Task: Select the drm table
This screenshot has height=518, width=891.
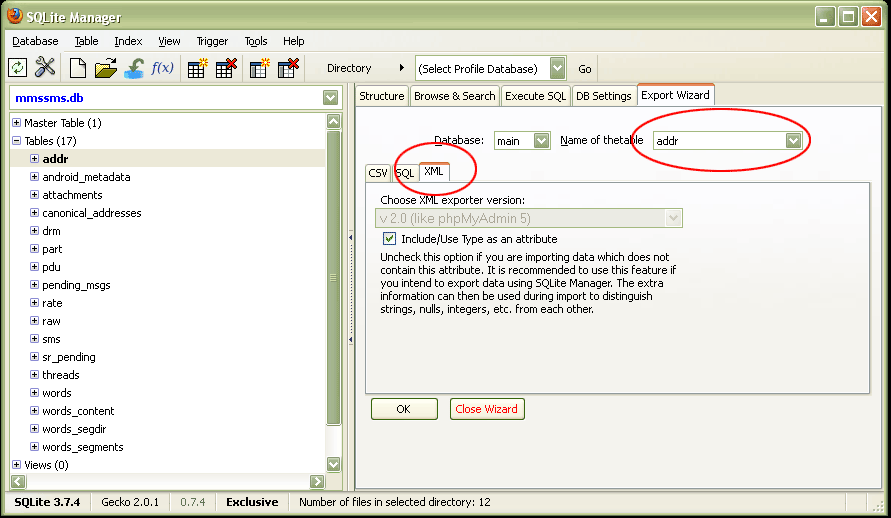Action: 51,231
